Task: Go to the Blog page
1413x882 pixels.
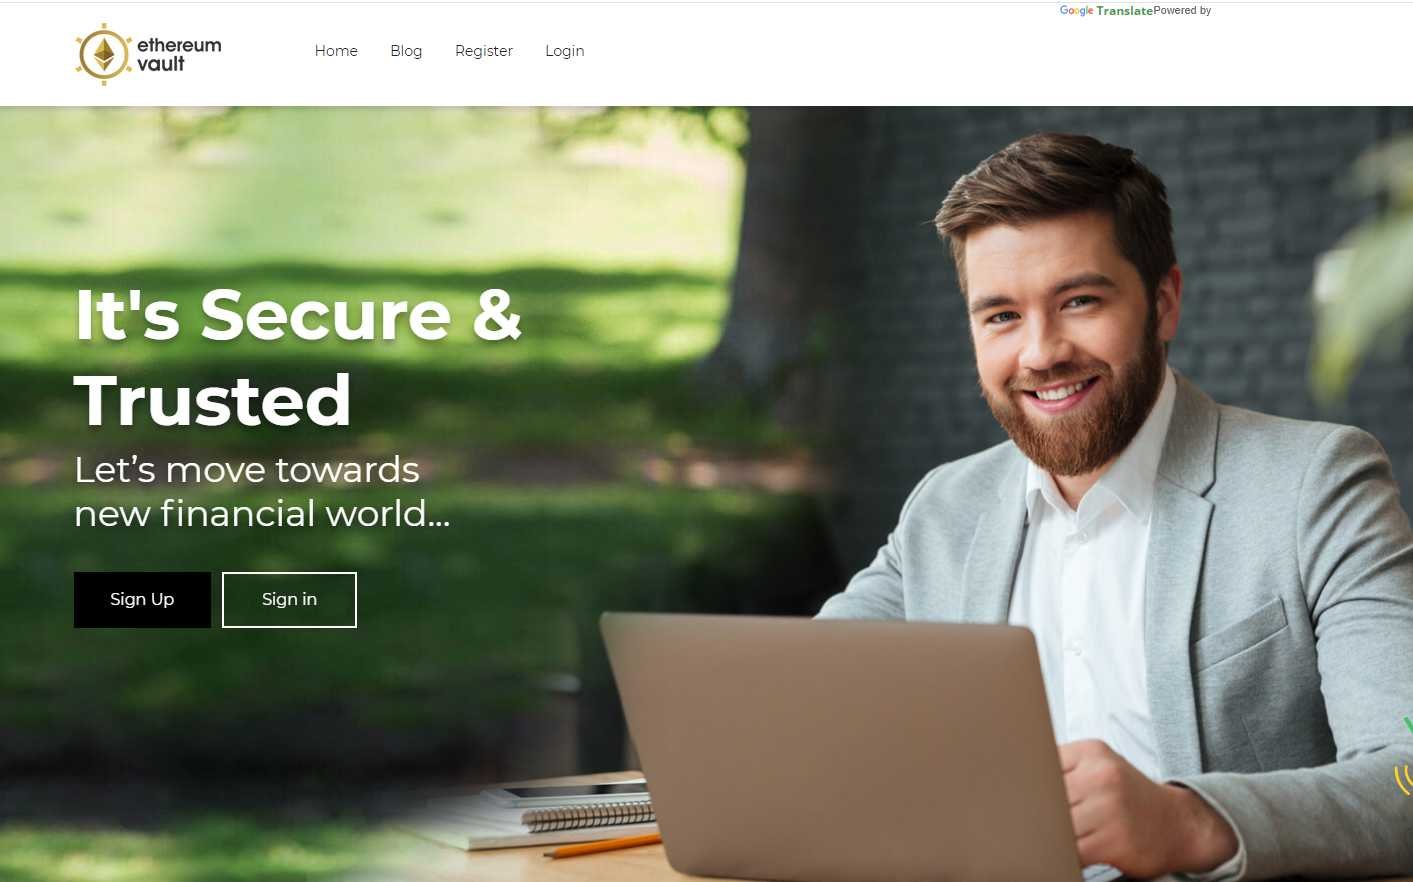Action: coord(406,51)
